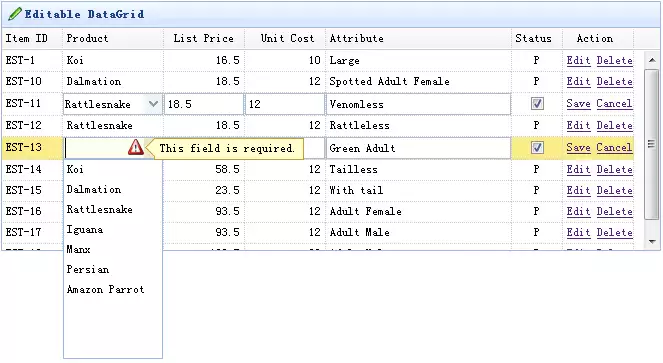The width and height of the screenshot is (663, 363).
Task: Click Edit link for EST-14
Action: (x=578, y=170)
